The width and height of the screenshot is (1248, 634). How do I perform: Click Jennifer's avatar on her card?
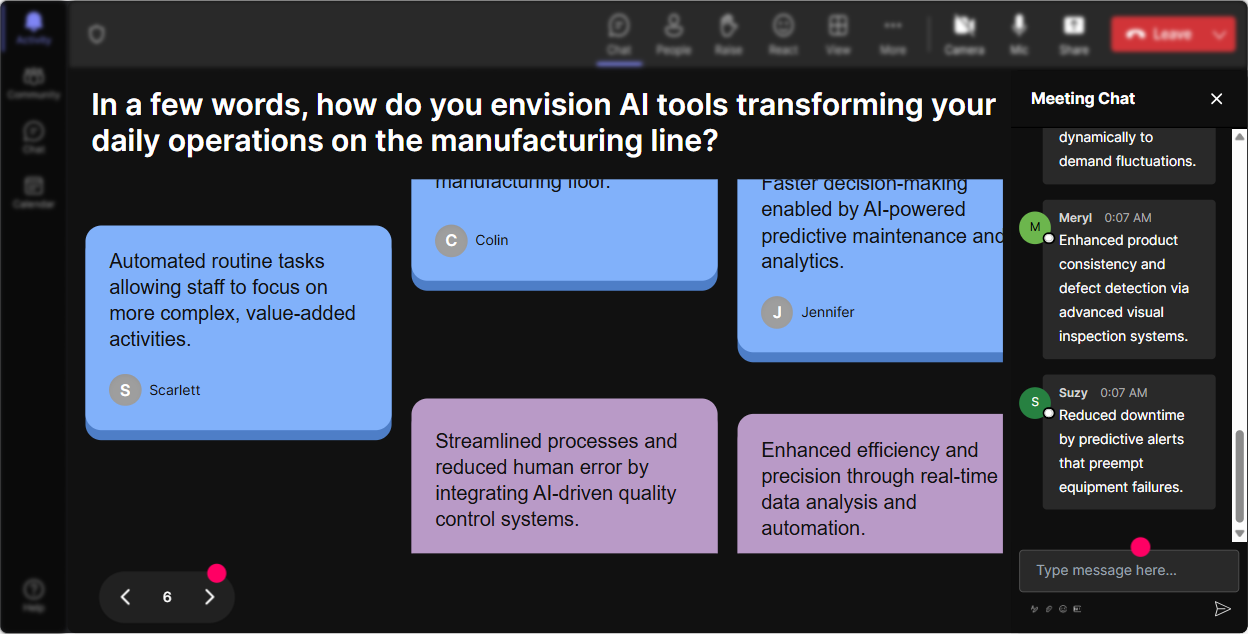click(x=777, y=312)
